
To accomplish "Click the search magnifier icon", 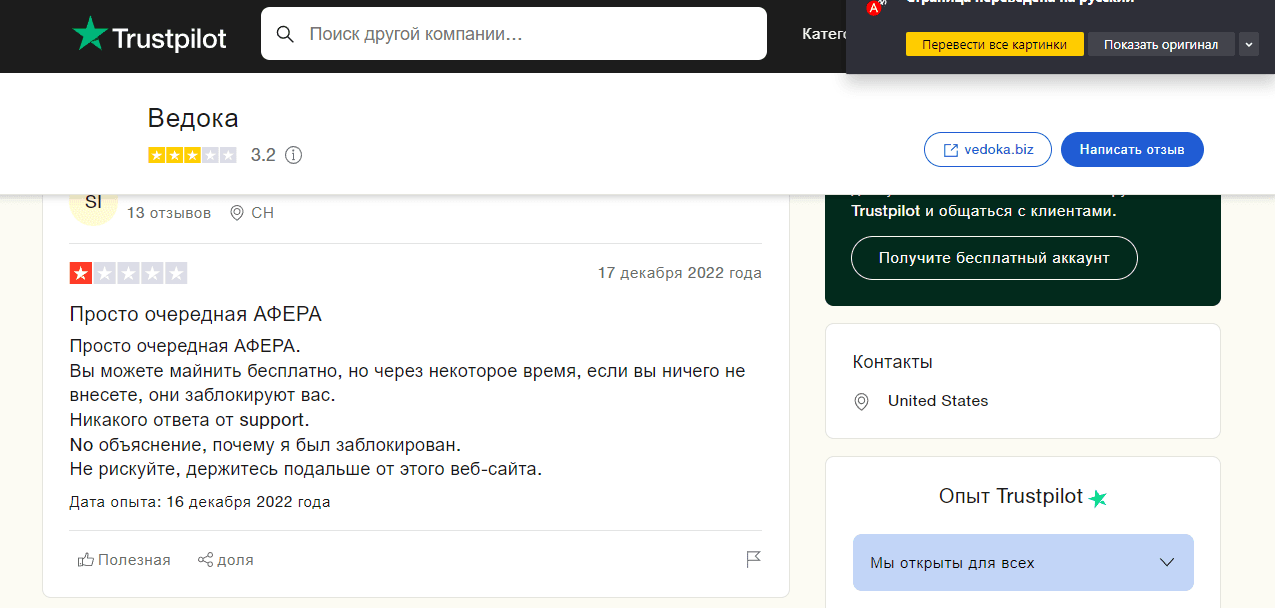I will (x=285, y=34).
